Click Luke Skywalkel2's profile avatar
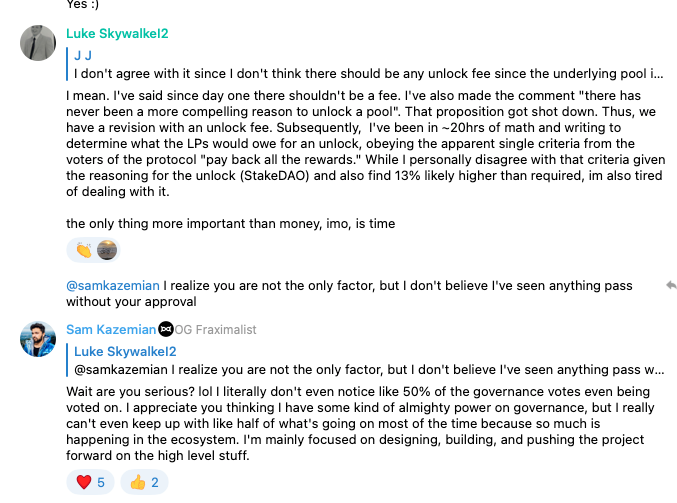The height and width of the screenshot is (503, 677). point(38,45)
